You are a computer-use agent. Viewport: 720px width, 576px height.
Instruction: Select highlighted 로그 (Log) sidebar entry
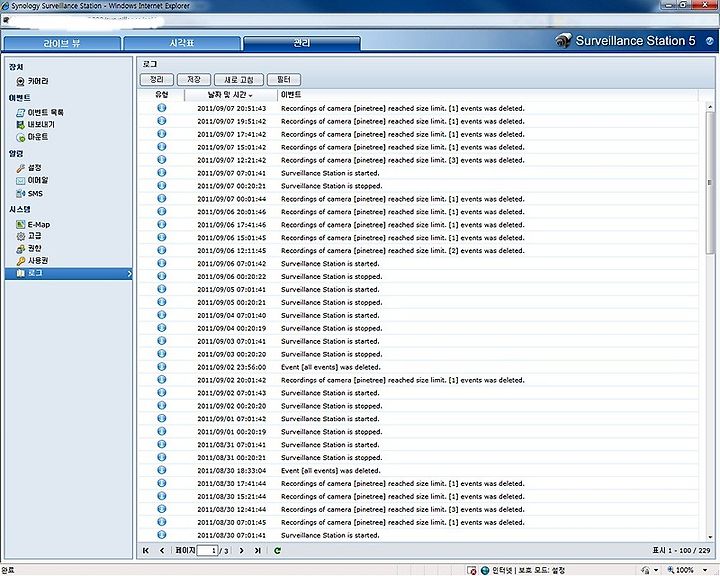pos(68,273)
